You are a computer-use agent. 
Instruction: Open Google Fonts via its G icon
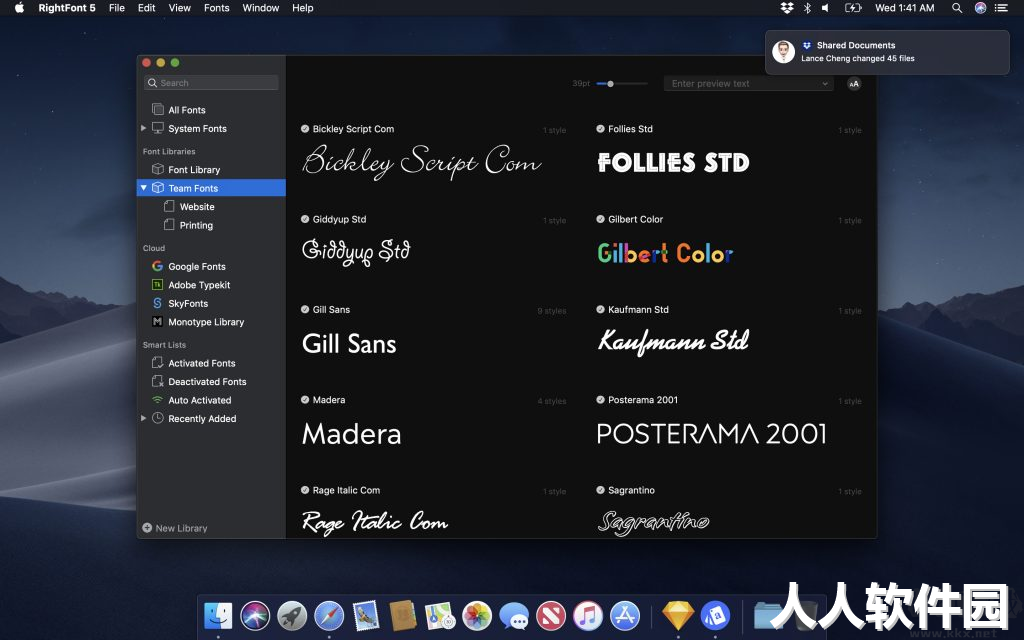click(x=157, y=266)
